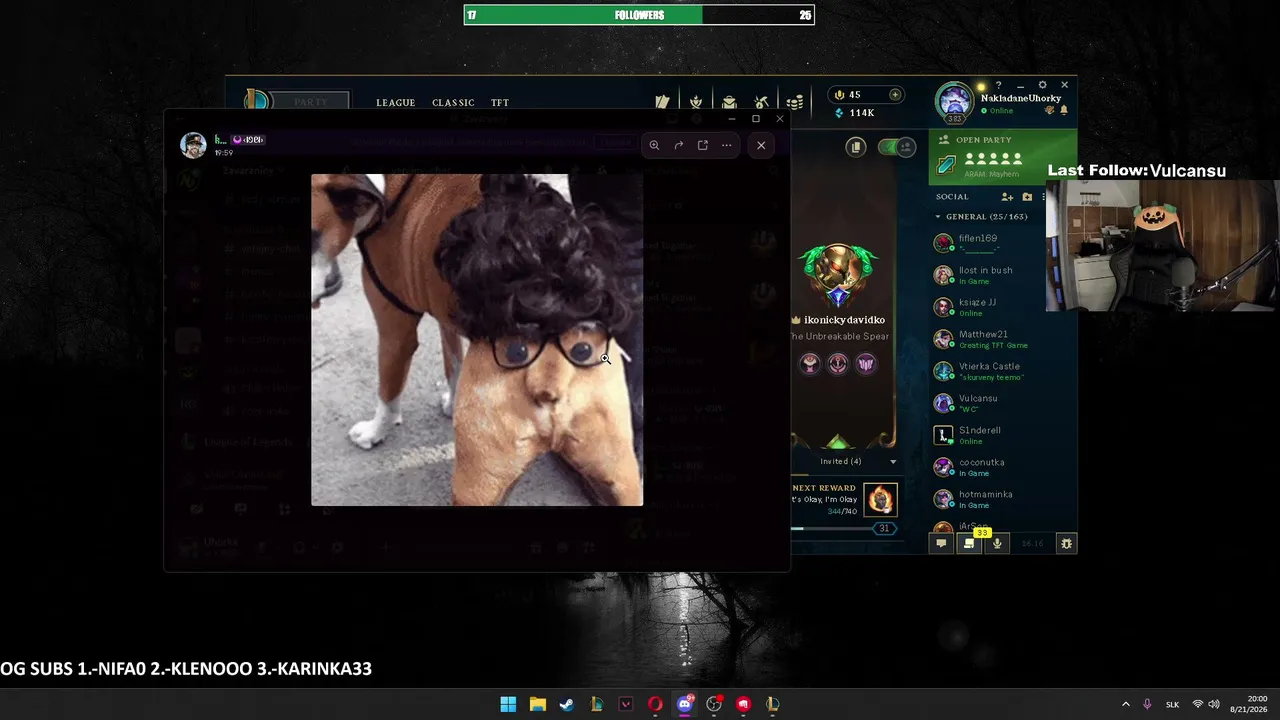
Task: Expand the Invited (4) dropdown
Action: coord(893,462)
